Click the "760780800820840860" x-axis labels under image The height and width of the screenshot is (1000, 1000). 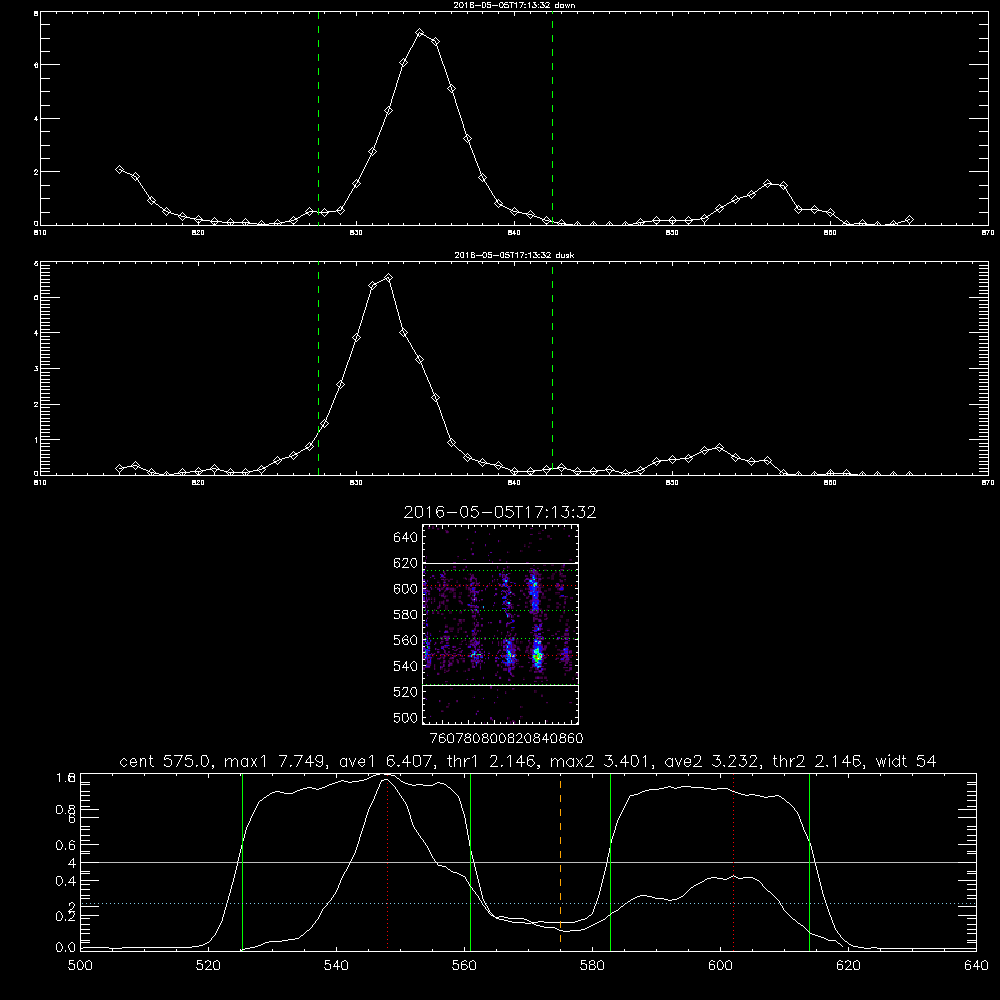click(506, 738)
